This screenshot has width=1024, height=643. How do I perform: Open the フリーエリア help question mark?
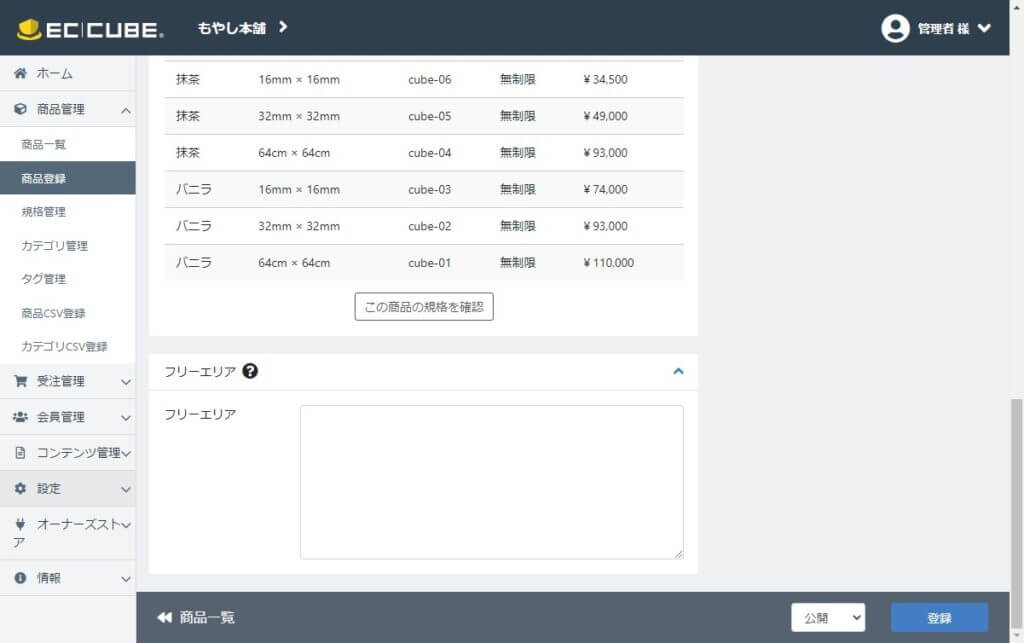click(x=250, y=371)
